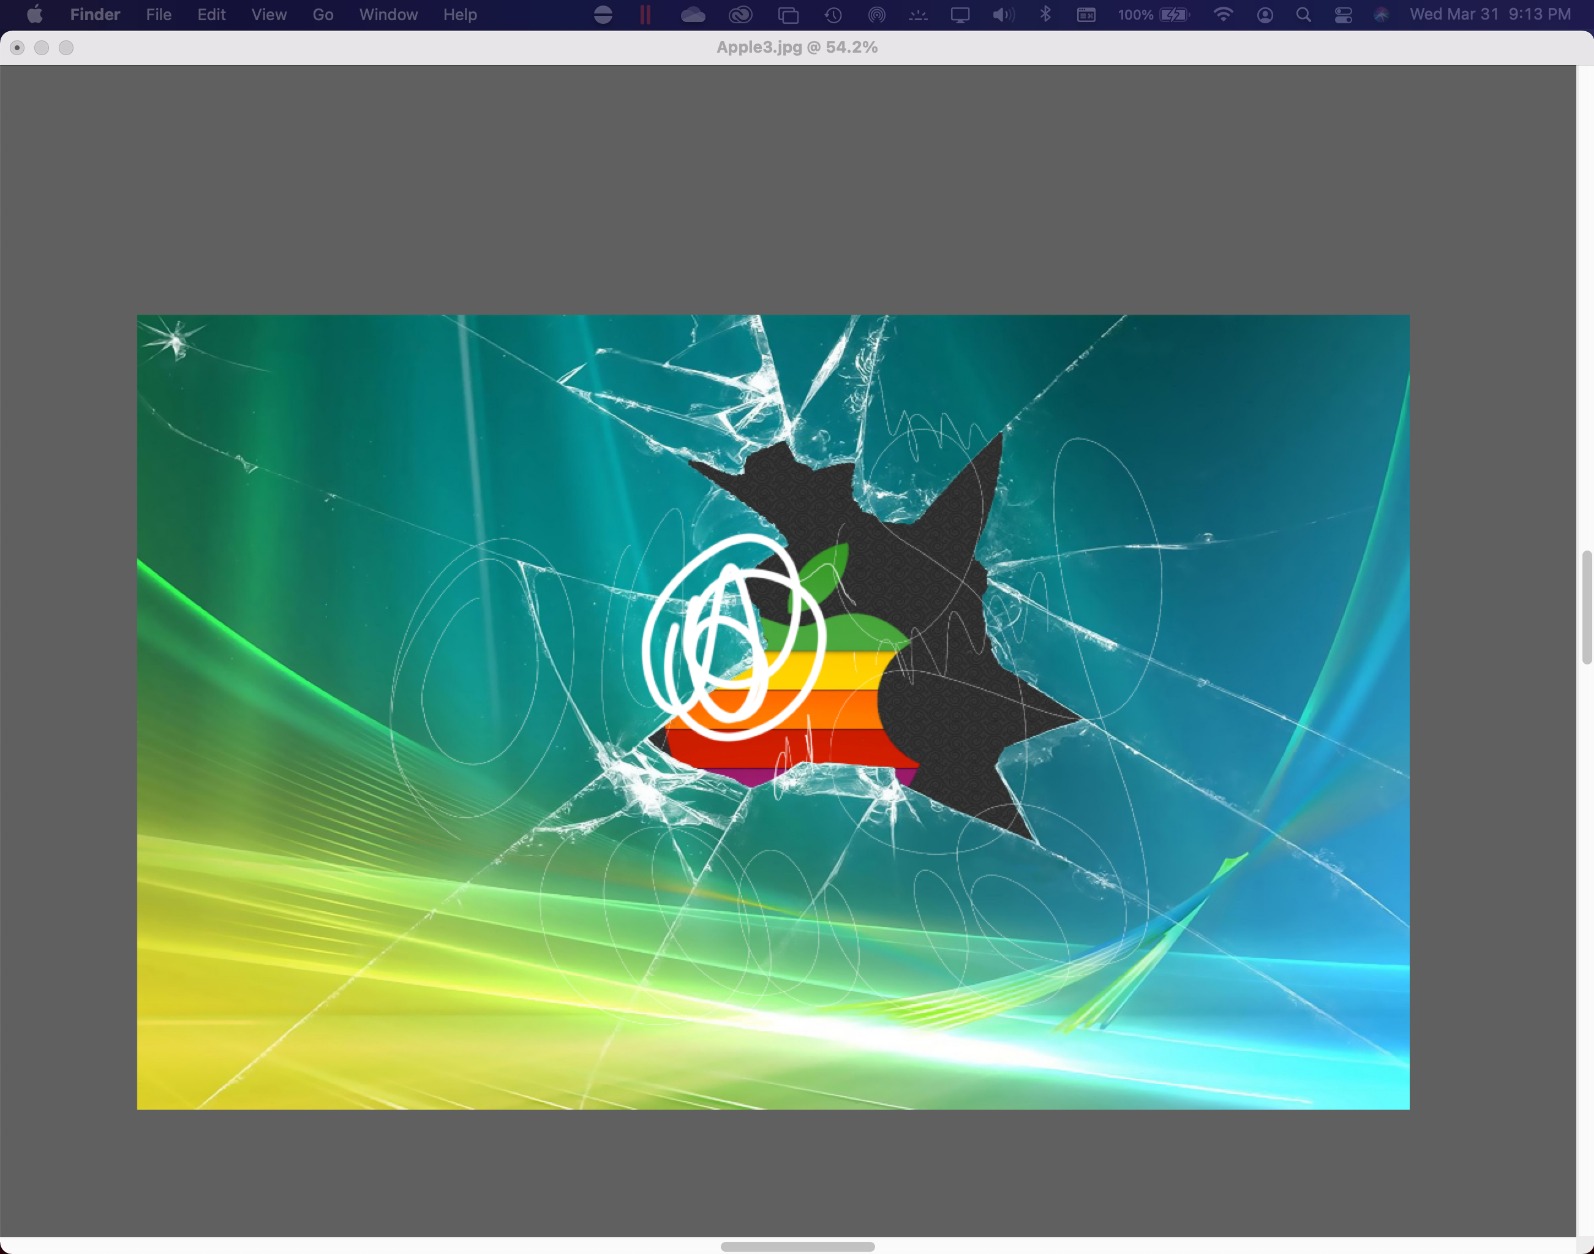Screen dimensions: 1594x1254
Task: Show battery status at 100%
Action: point(1154,15)
